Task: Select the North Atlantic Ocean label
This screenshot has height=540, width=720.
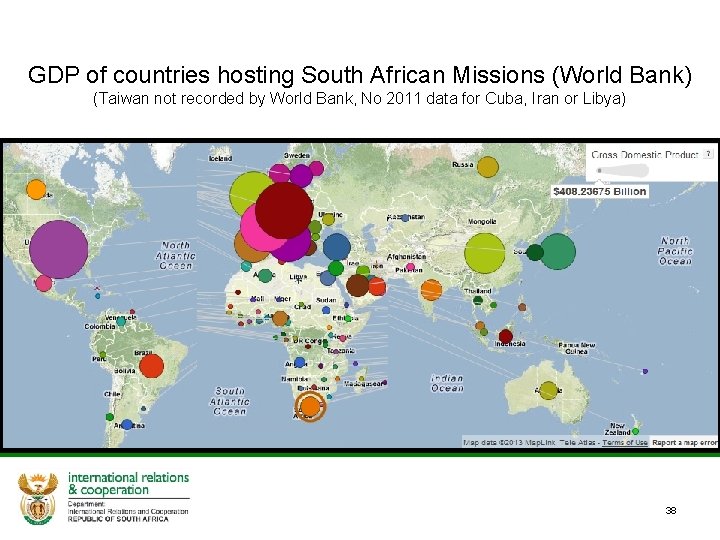Action: 176,256
